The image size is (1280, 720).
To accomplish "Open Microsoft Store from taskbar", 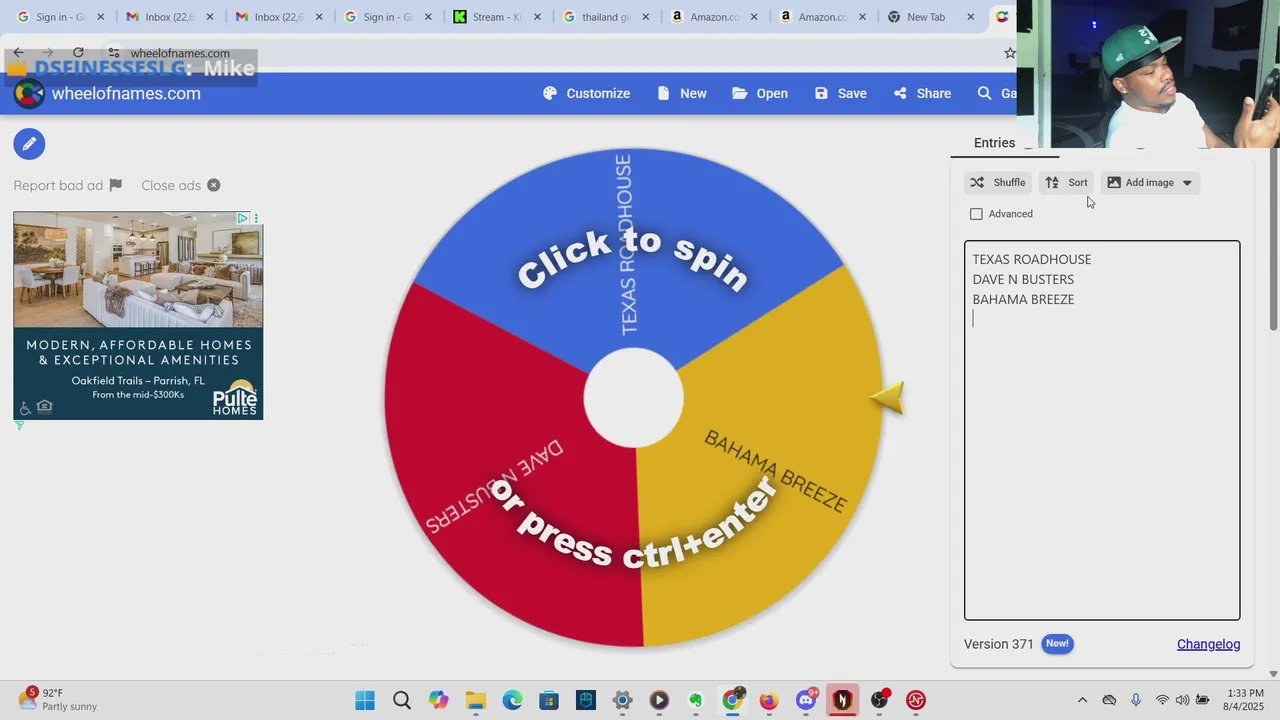I will [x=549, y=700].
